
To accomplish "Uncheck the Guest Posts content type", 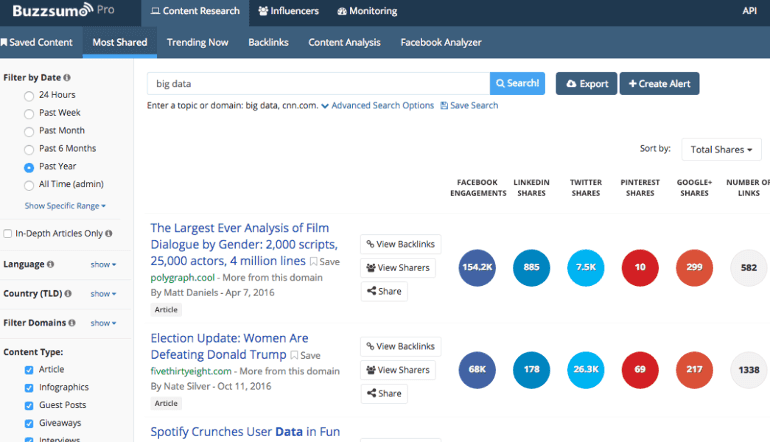I will (x=29, y=406).
